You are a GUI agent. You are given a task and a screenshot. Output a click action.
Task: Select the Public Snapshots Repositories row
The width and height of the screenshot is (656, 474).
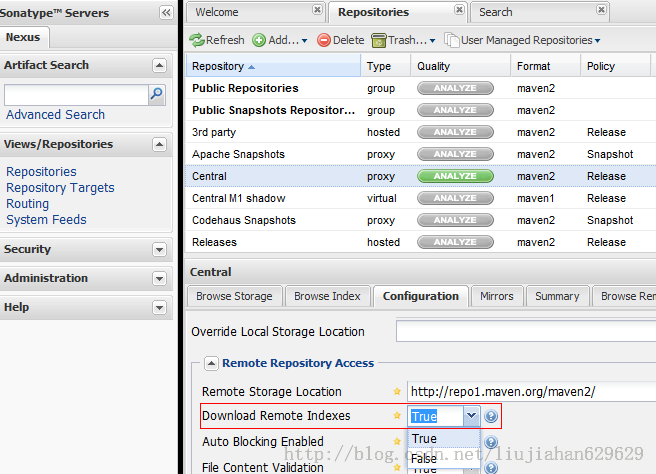coord(420,110)
